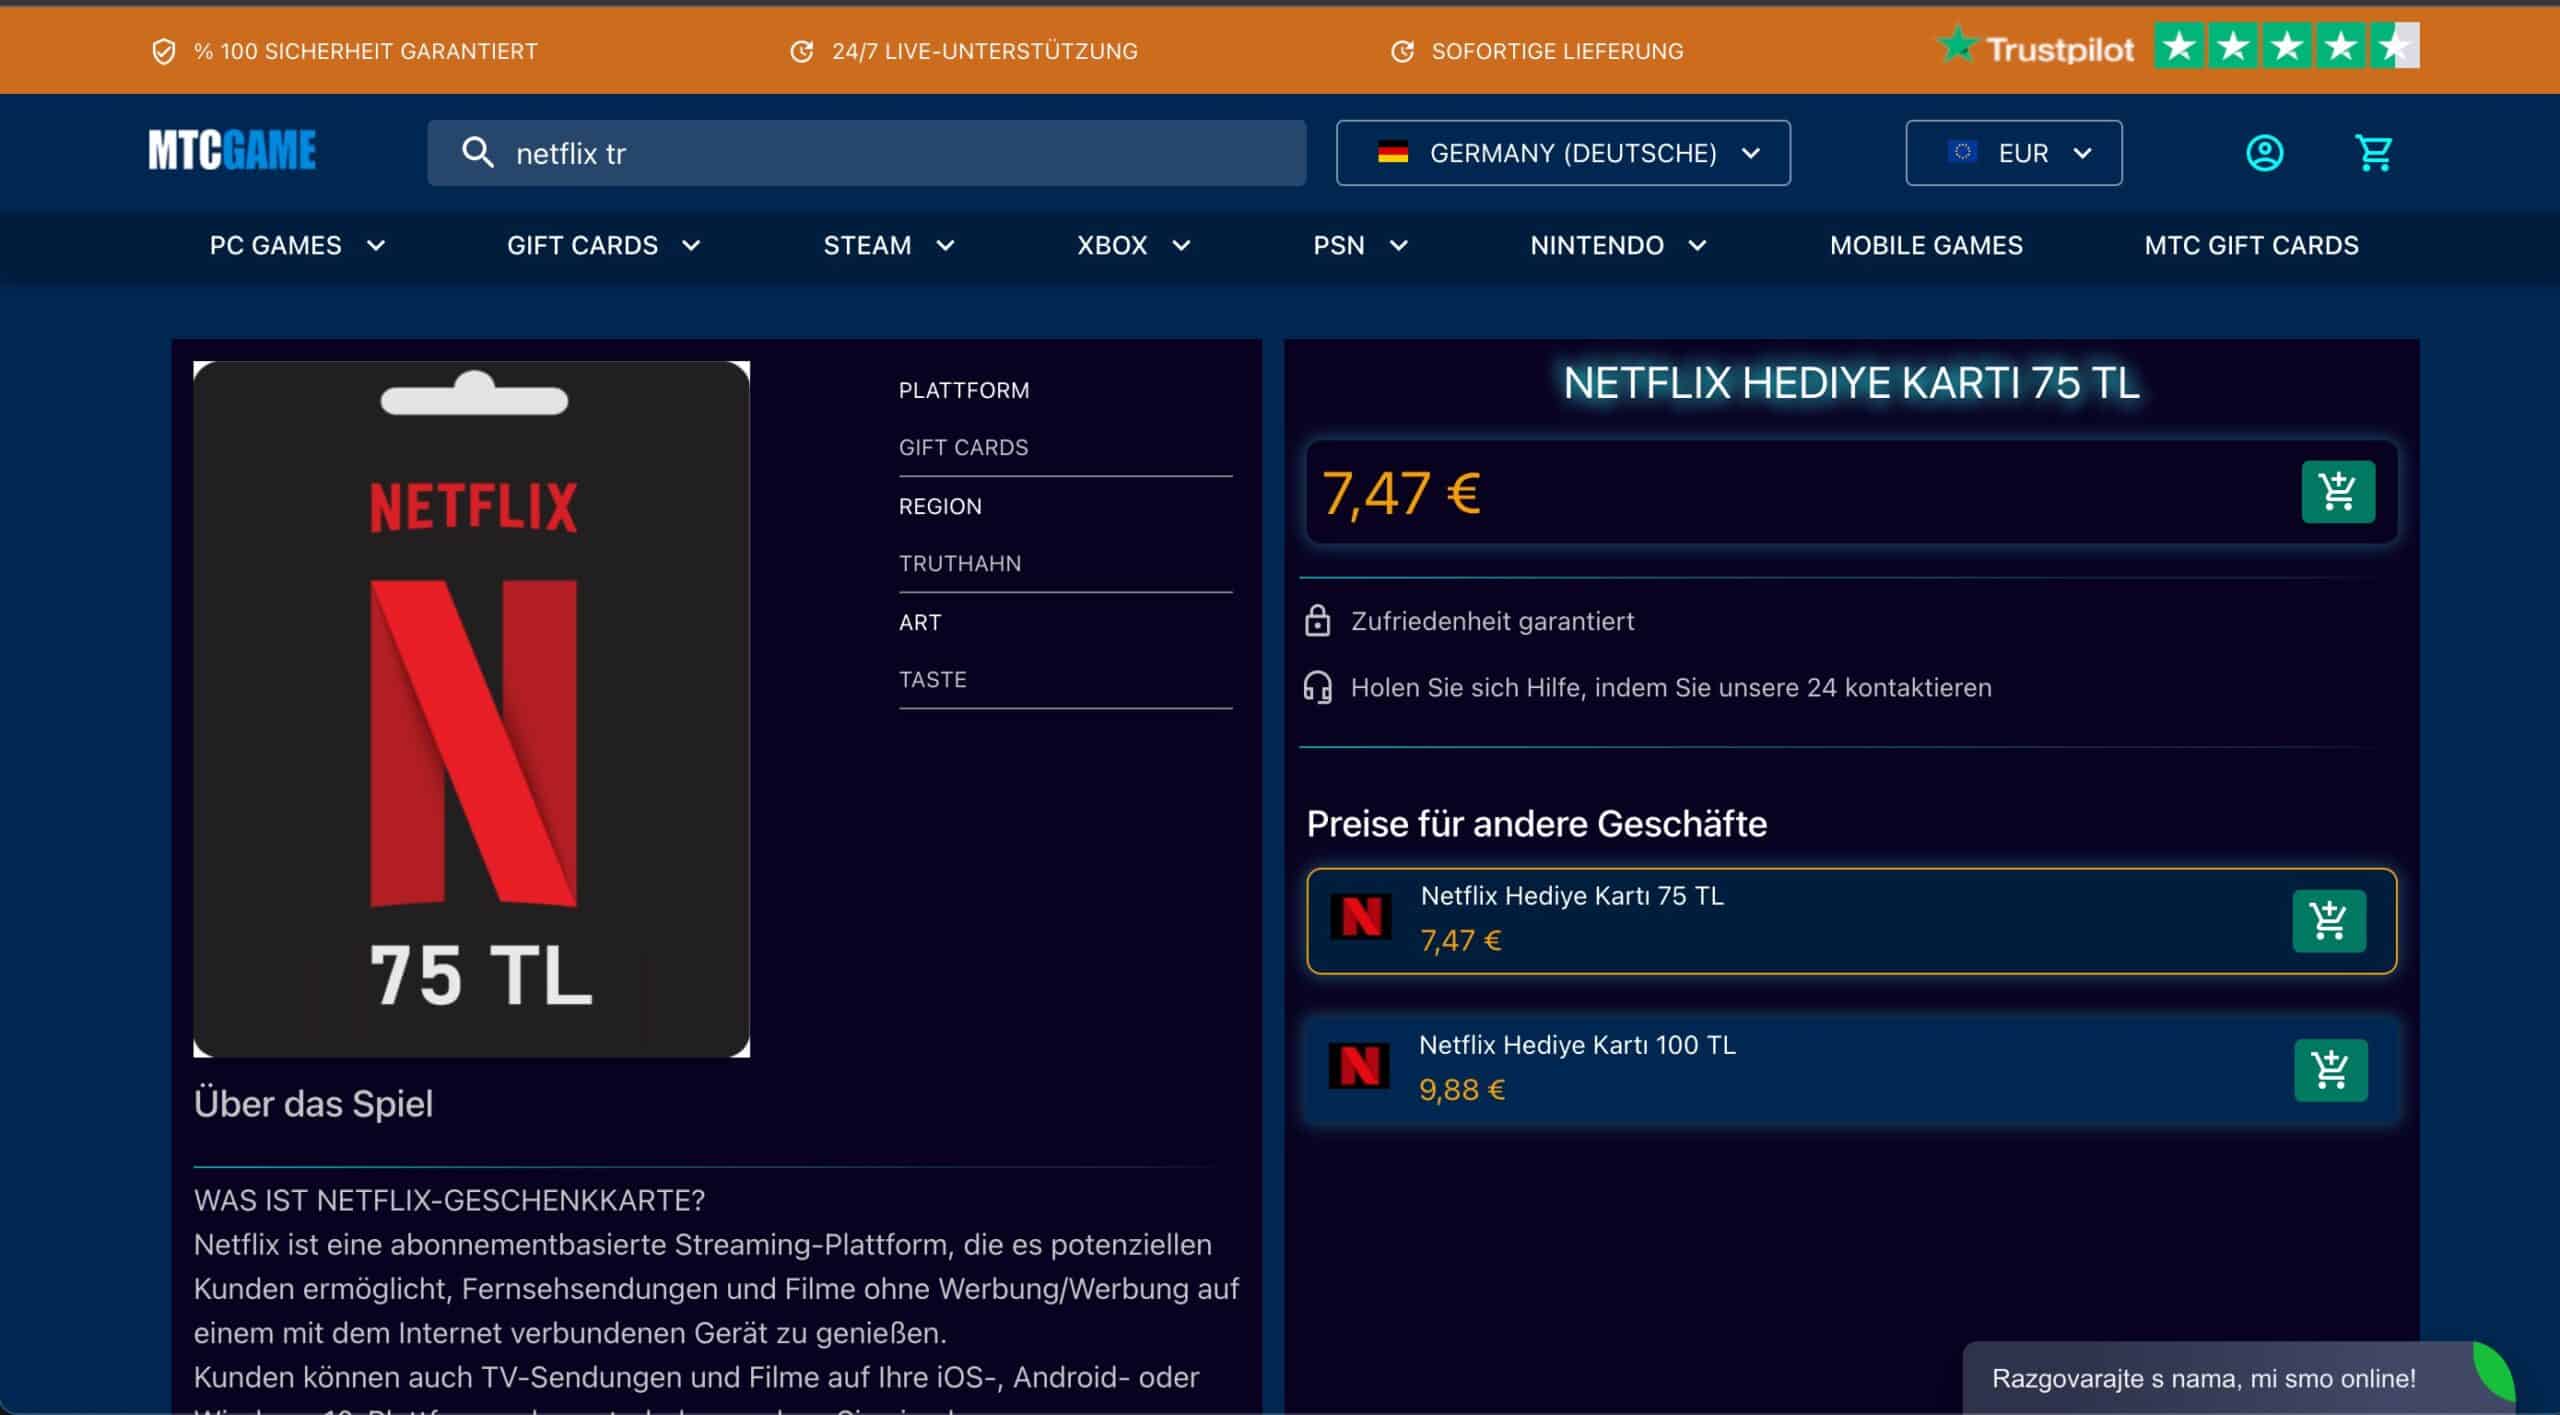Screen dimensions: 2560x1415
Task: Expand the STEAM menu
Action: [x=888, y=246]
